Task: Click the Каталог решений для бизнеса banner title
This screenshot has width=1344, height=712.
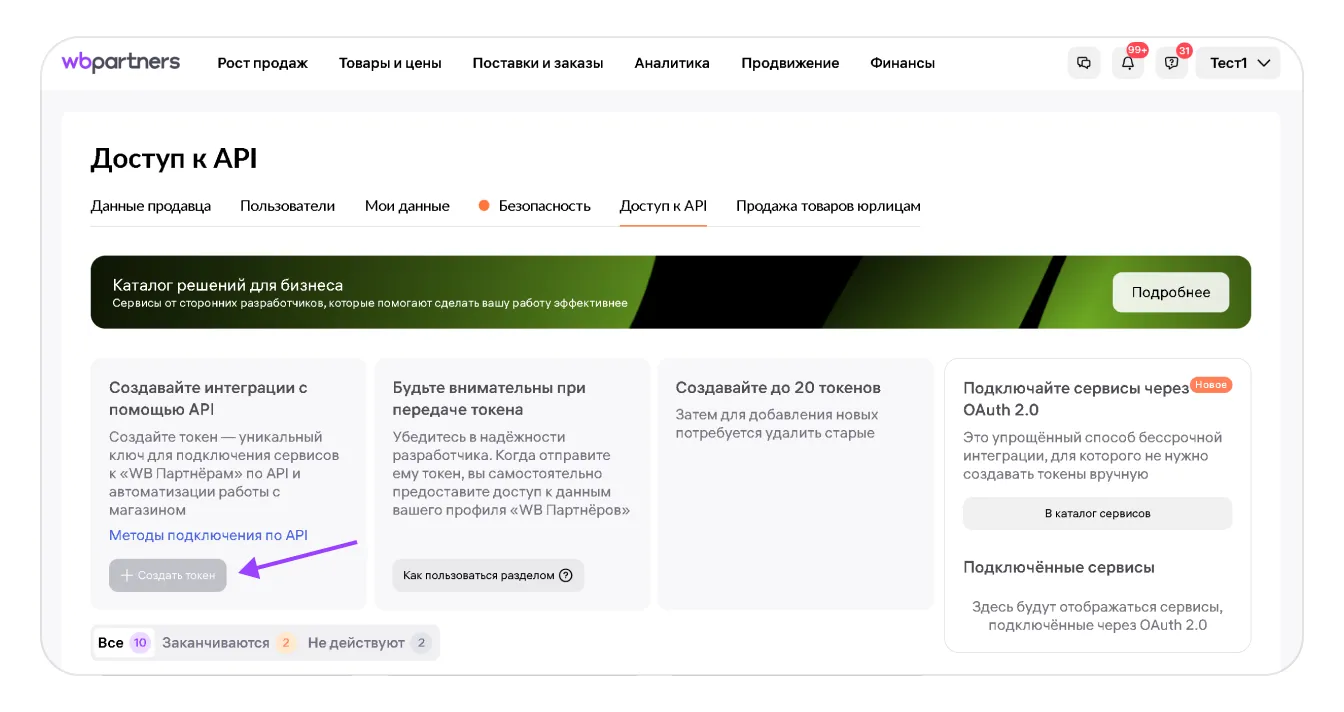Action: click(228, 285)
